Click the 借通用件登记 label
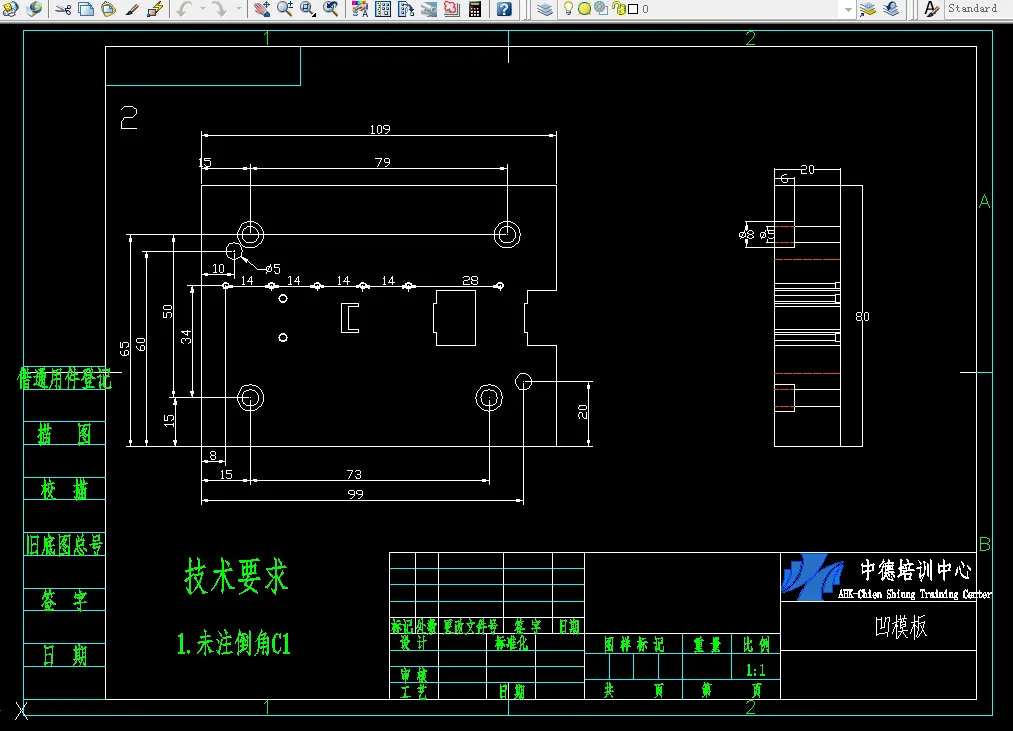The width and height of the screenshot is (1013, 731). click(64, 379)
